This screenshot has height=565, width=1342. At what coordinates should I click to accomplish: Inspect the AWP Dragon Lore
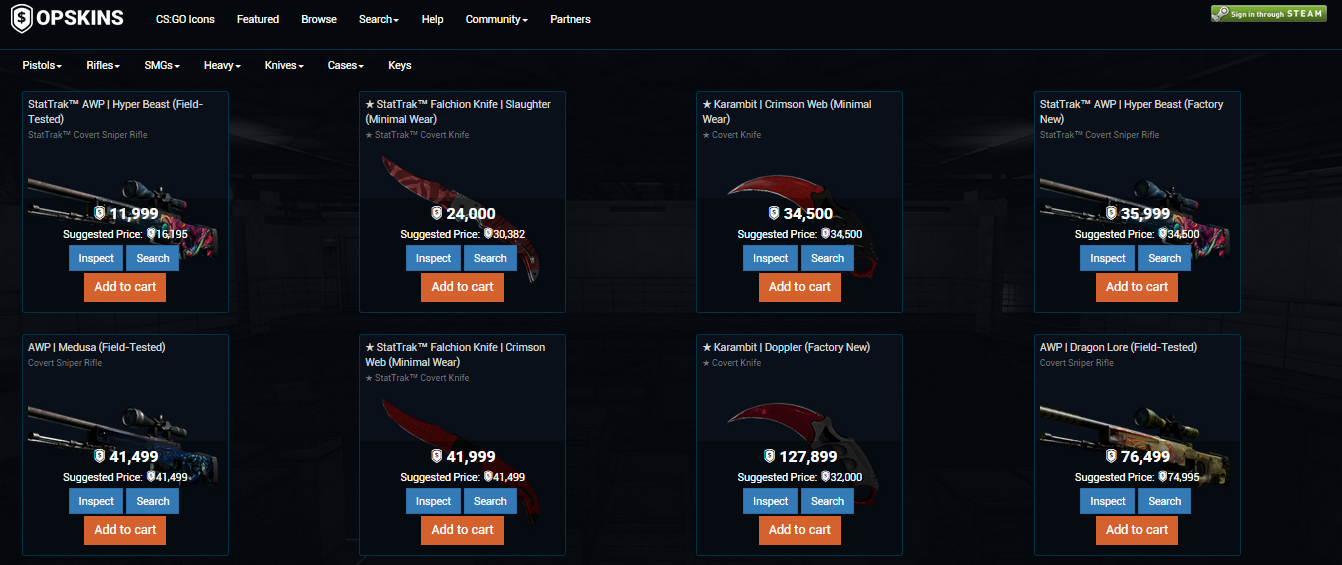pos(1107,501)
